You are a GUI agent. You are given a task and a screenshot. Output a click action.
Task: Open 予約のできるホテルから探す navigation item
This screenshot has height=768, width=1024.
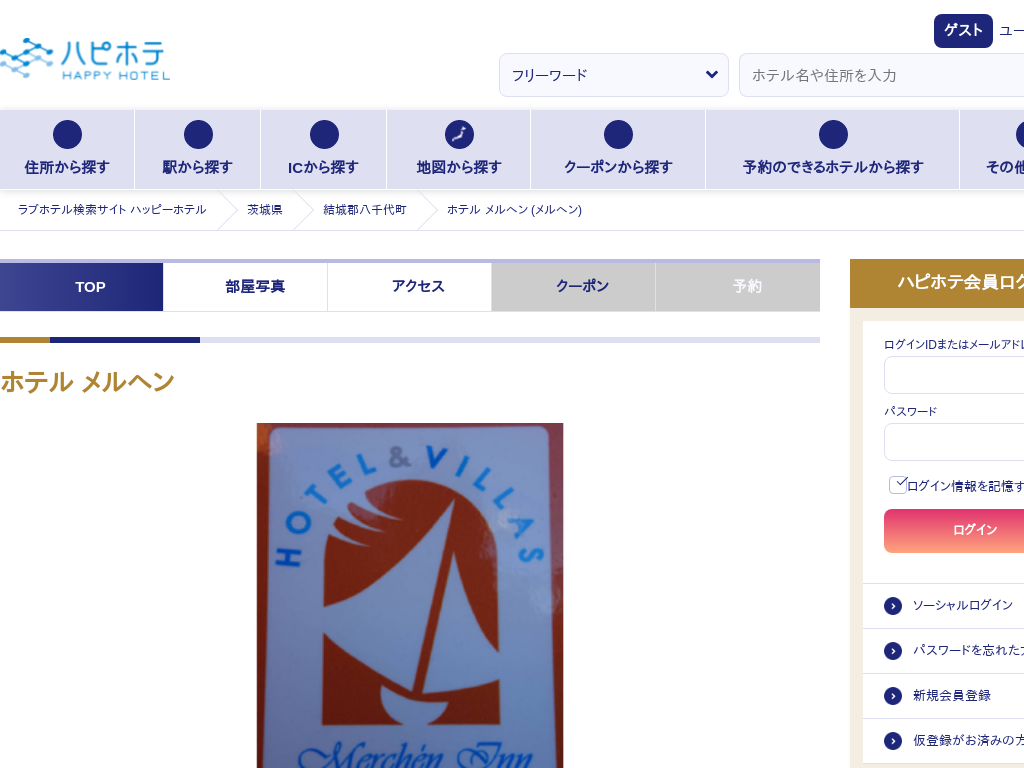pos(833,150)
